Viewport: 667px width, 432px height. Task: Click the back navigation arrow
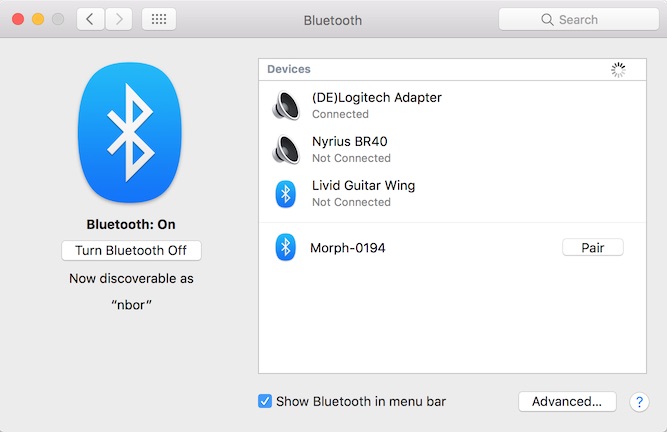click(90, 19)
